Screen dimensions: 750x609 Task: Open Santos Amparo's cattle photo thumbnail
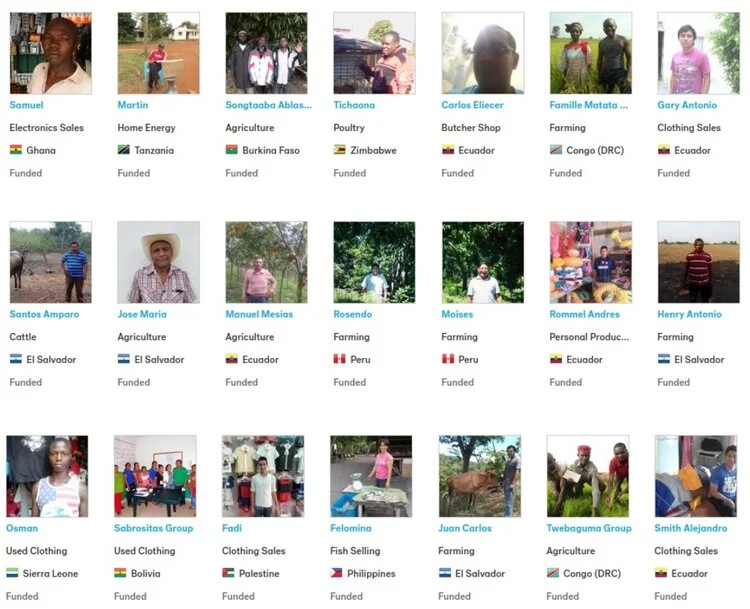point(51,262)
